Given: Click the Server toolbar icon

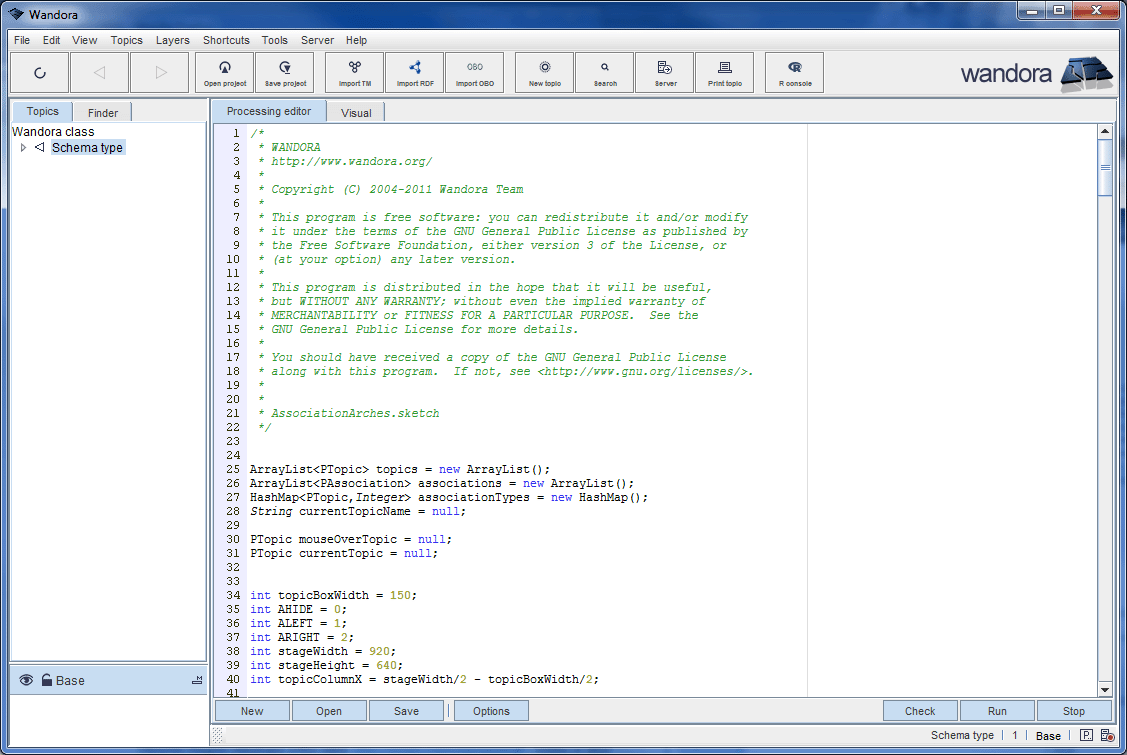Looking at the screenshot, I should click(663, 72).
